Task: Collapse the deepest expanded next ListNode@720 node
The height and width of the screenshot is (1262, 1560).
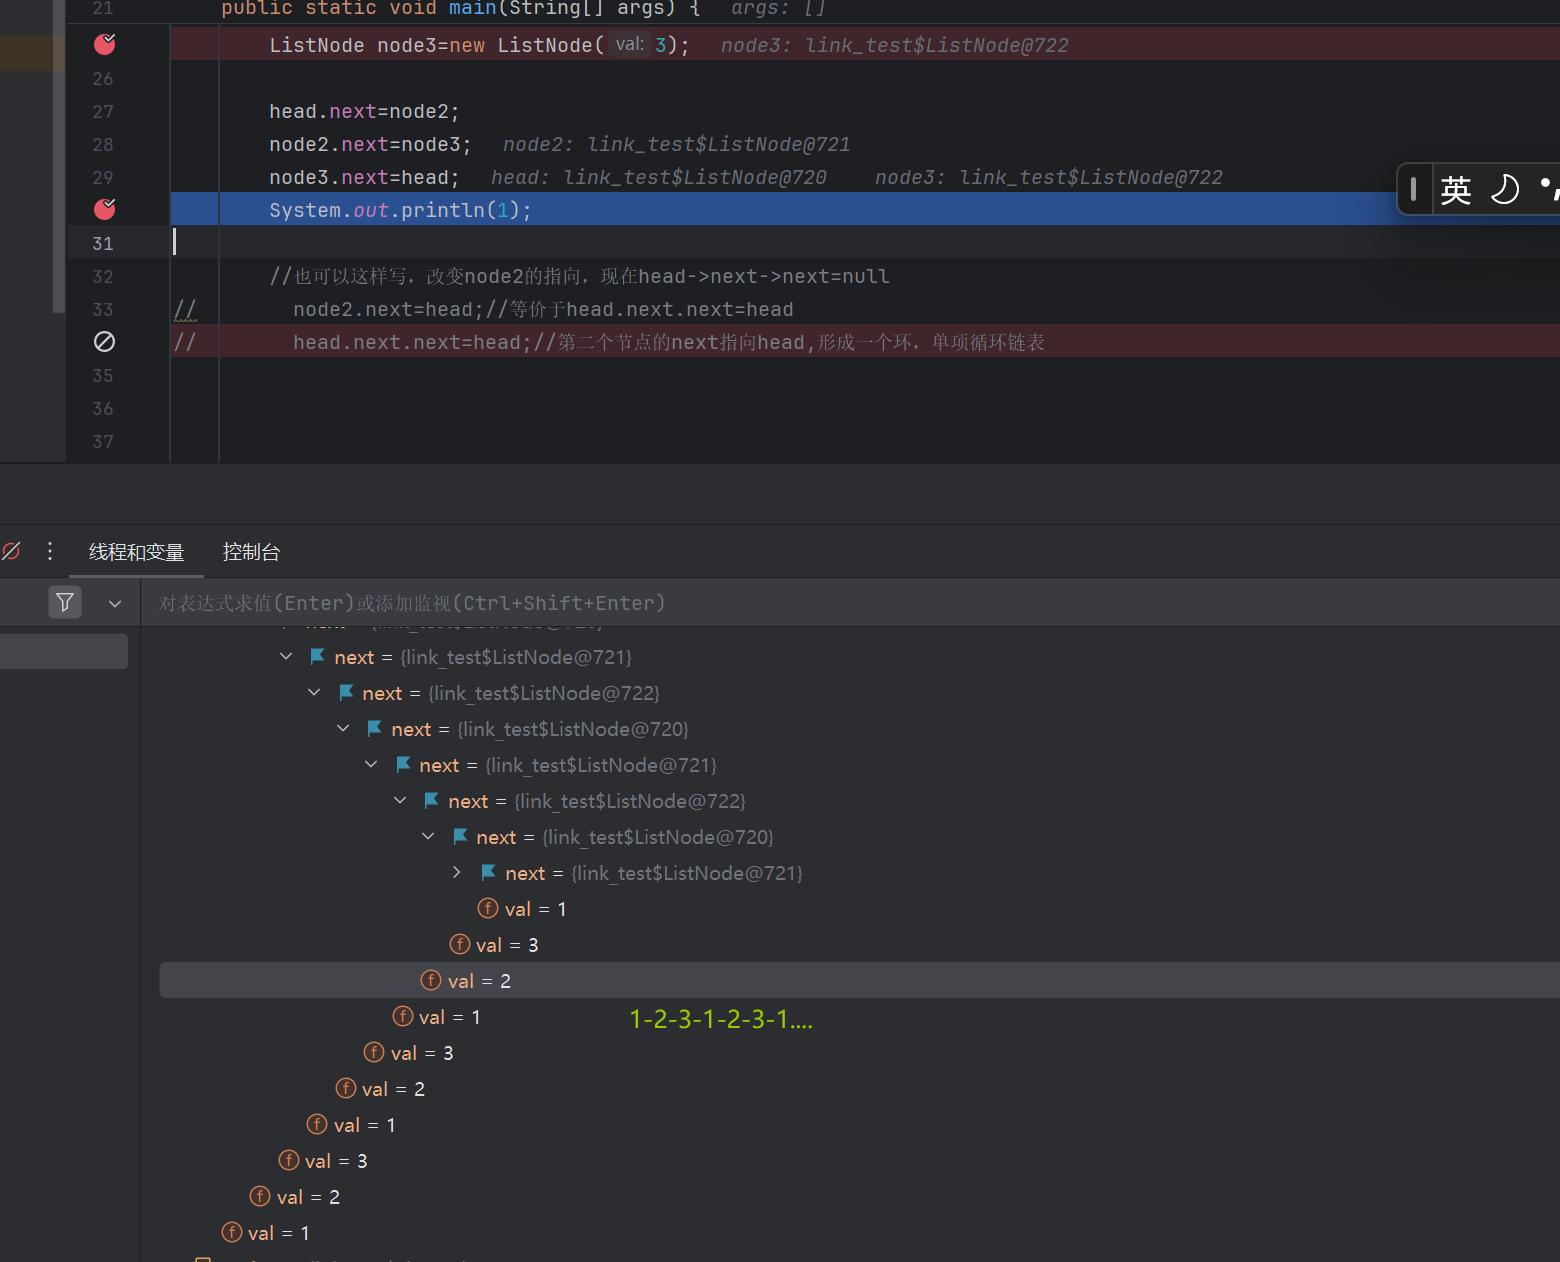Action: coord(428,837)
